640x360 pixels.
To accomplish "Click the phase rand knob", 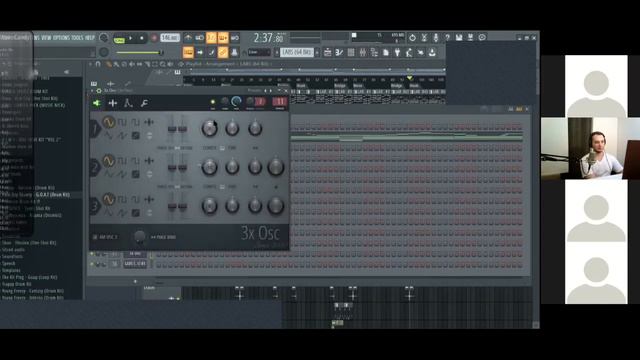I will 139,236.
